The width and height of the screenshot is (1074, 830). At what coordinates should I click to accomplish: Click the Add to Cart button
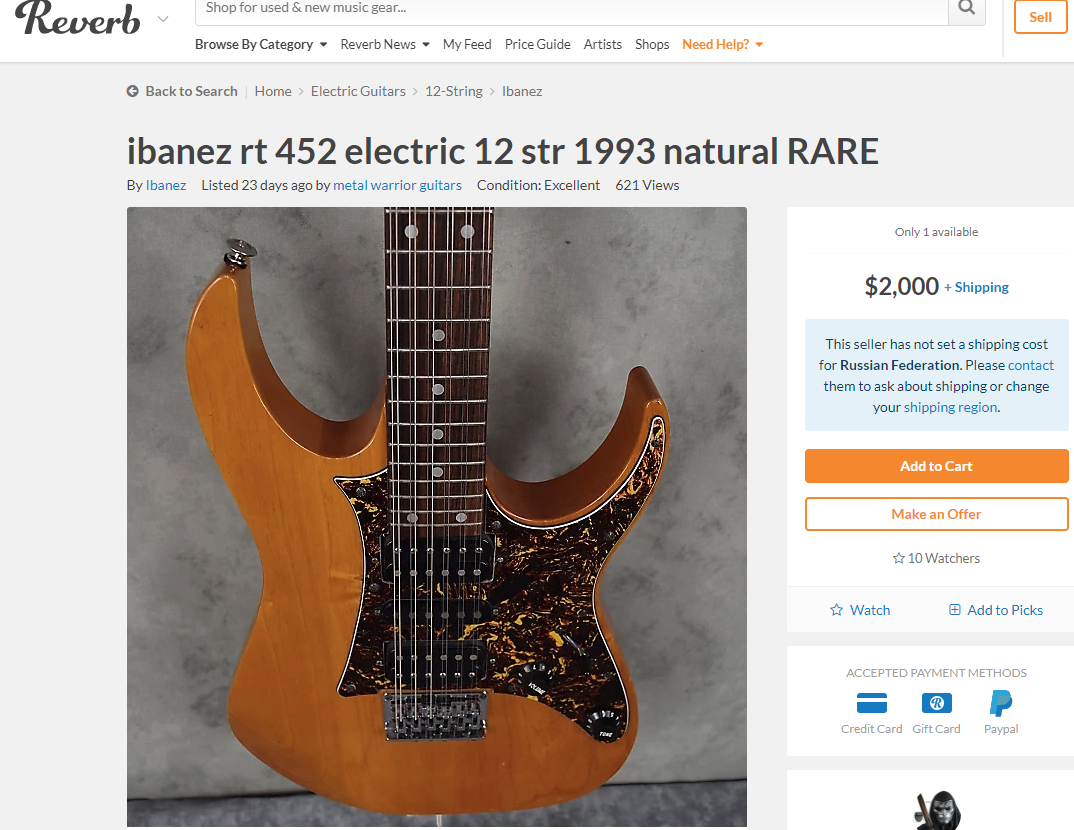coord(936,466)
